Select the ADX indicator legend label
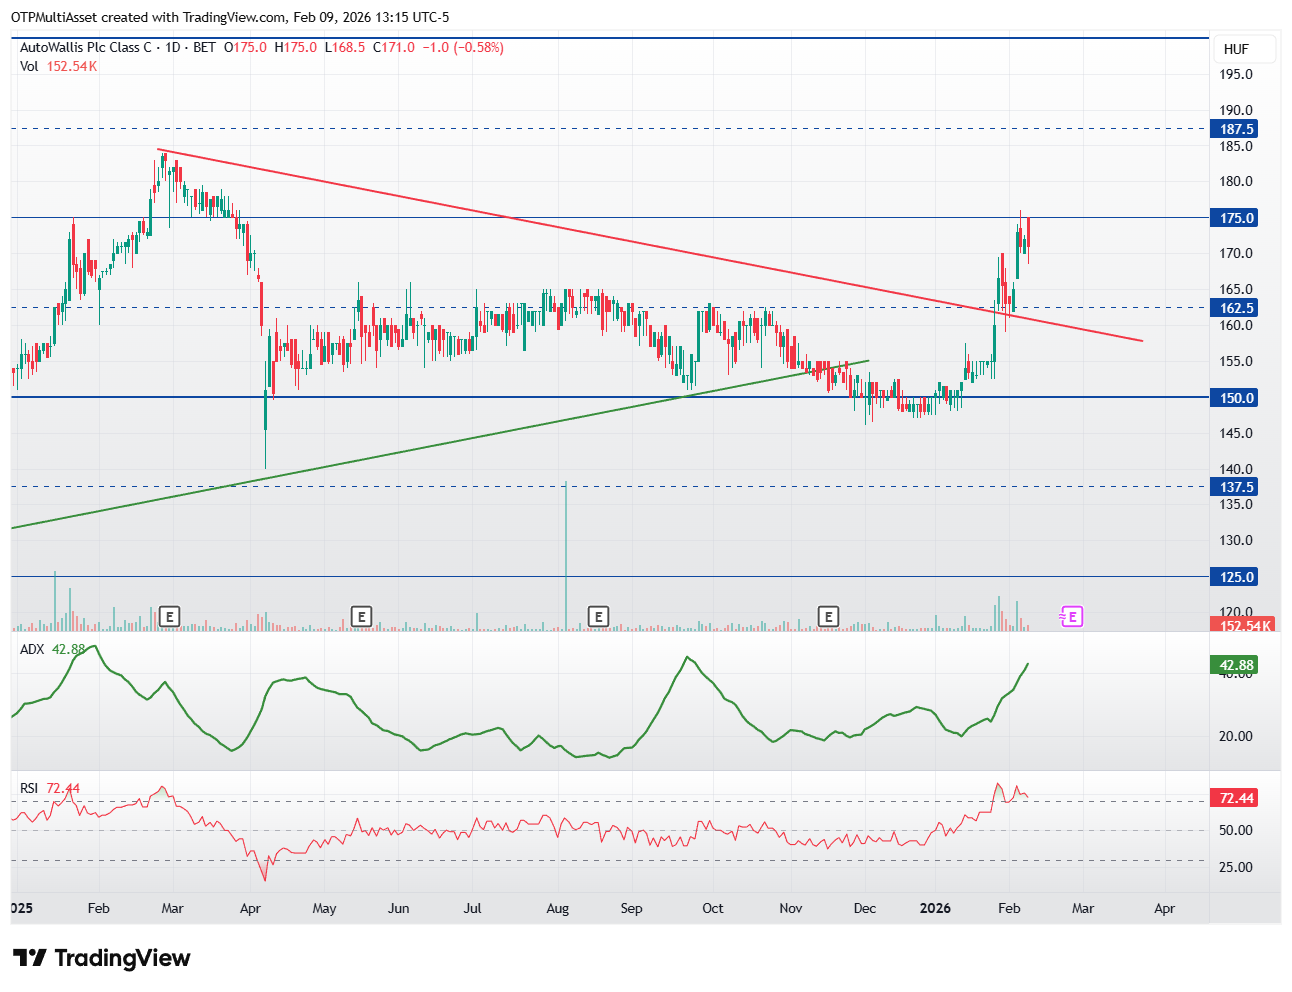Screen dimensions: 1292x992 coord(32,649)
